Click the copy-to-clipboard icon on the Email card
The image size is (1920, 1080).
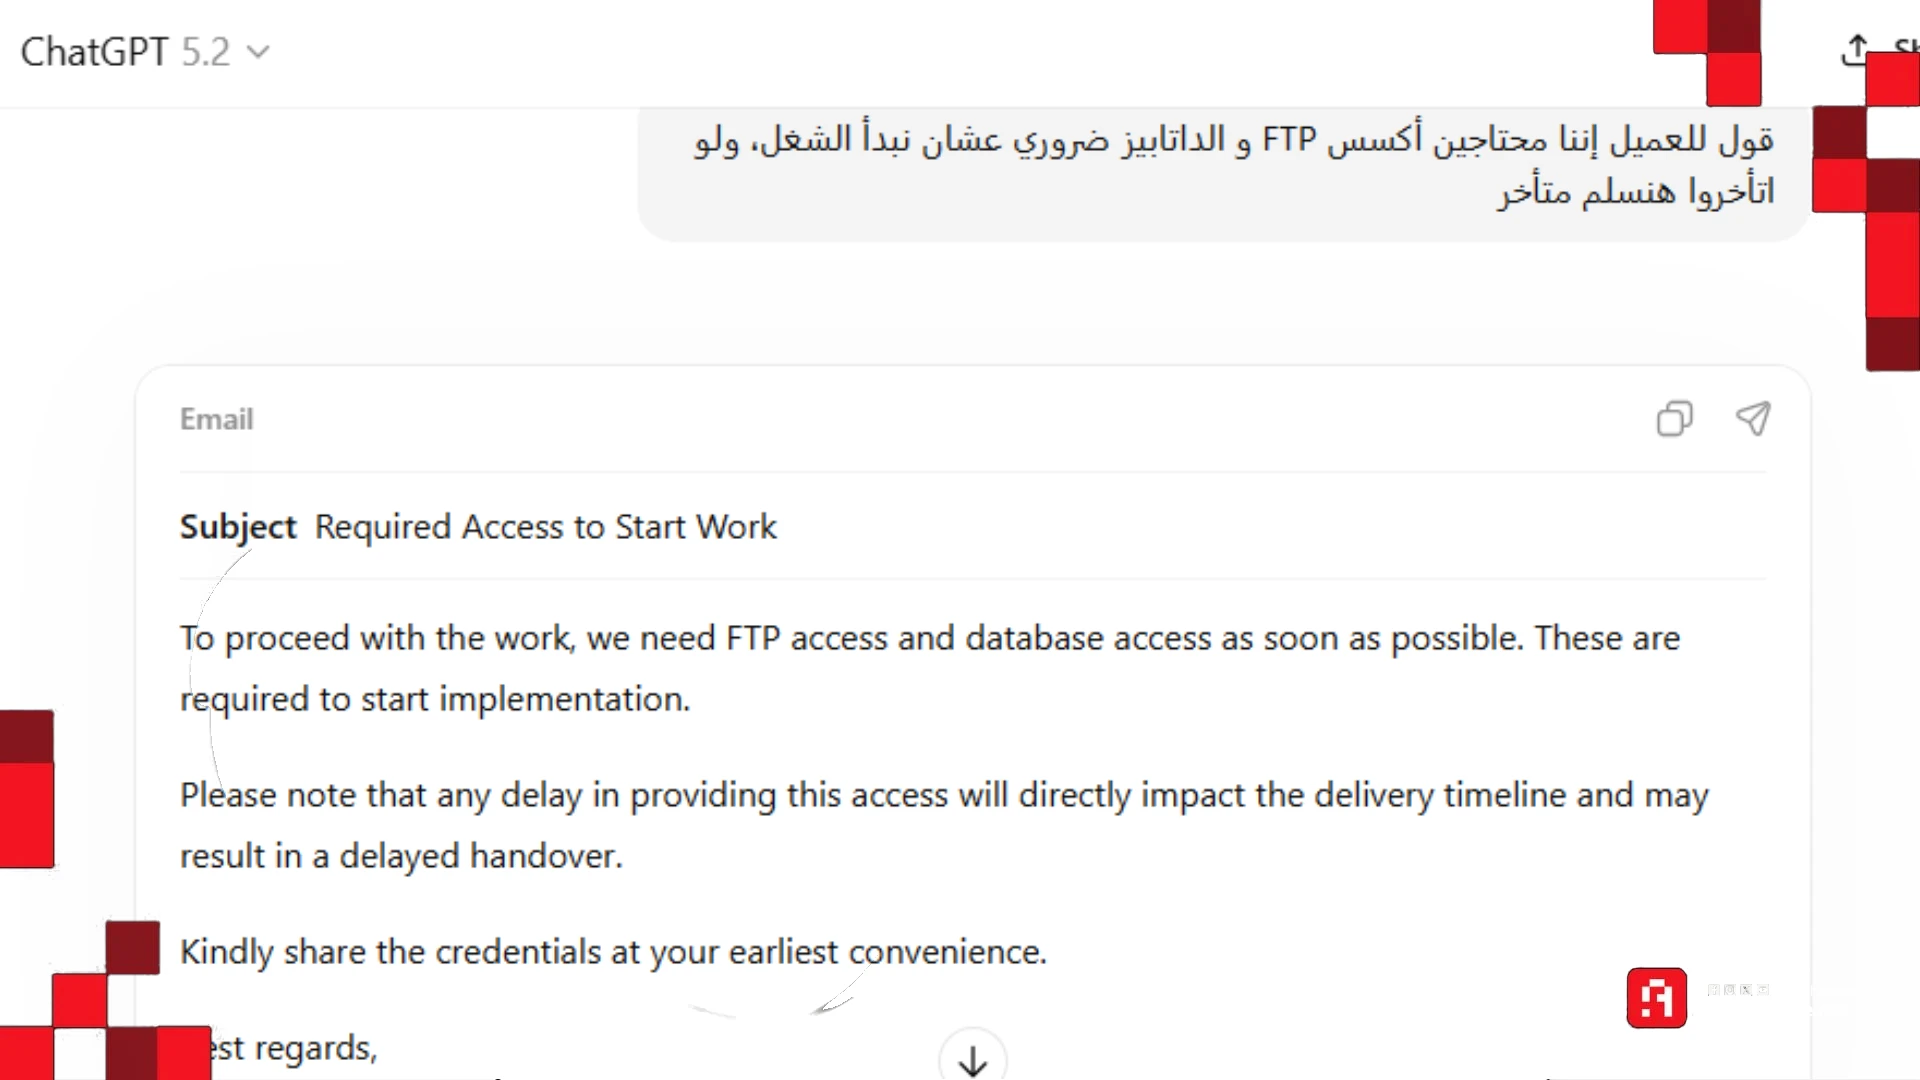click(1675, 420)
